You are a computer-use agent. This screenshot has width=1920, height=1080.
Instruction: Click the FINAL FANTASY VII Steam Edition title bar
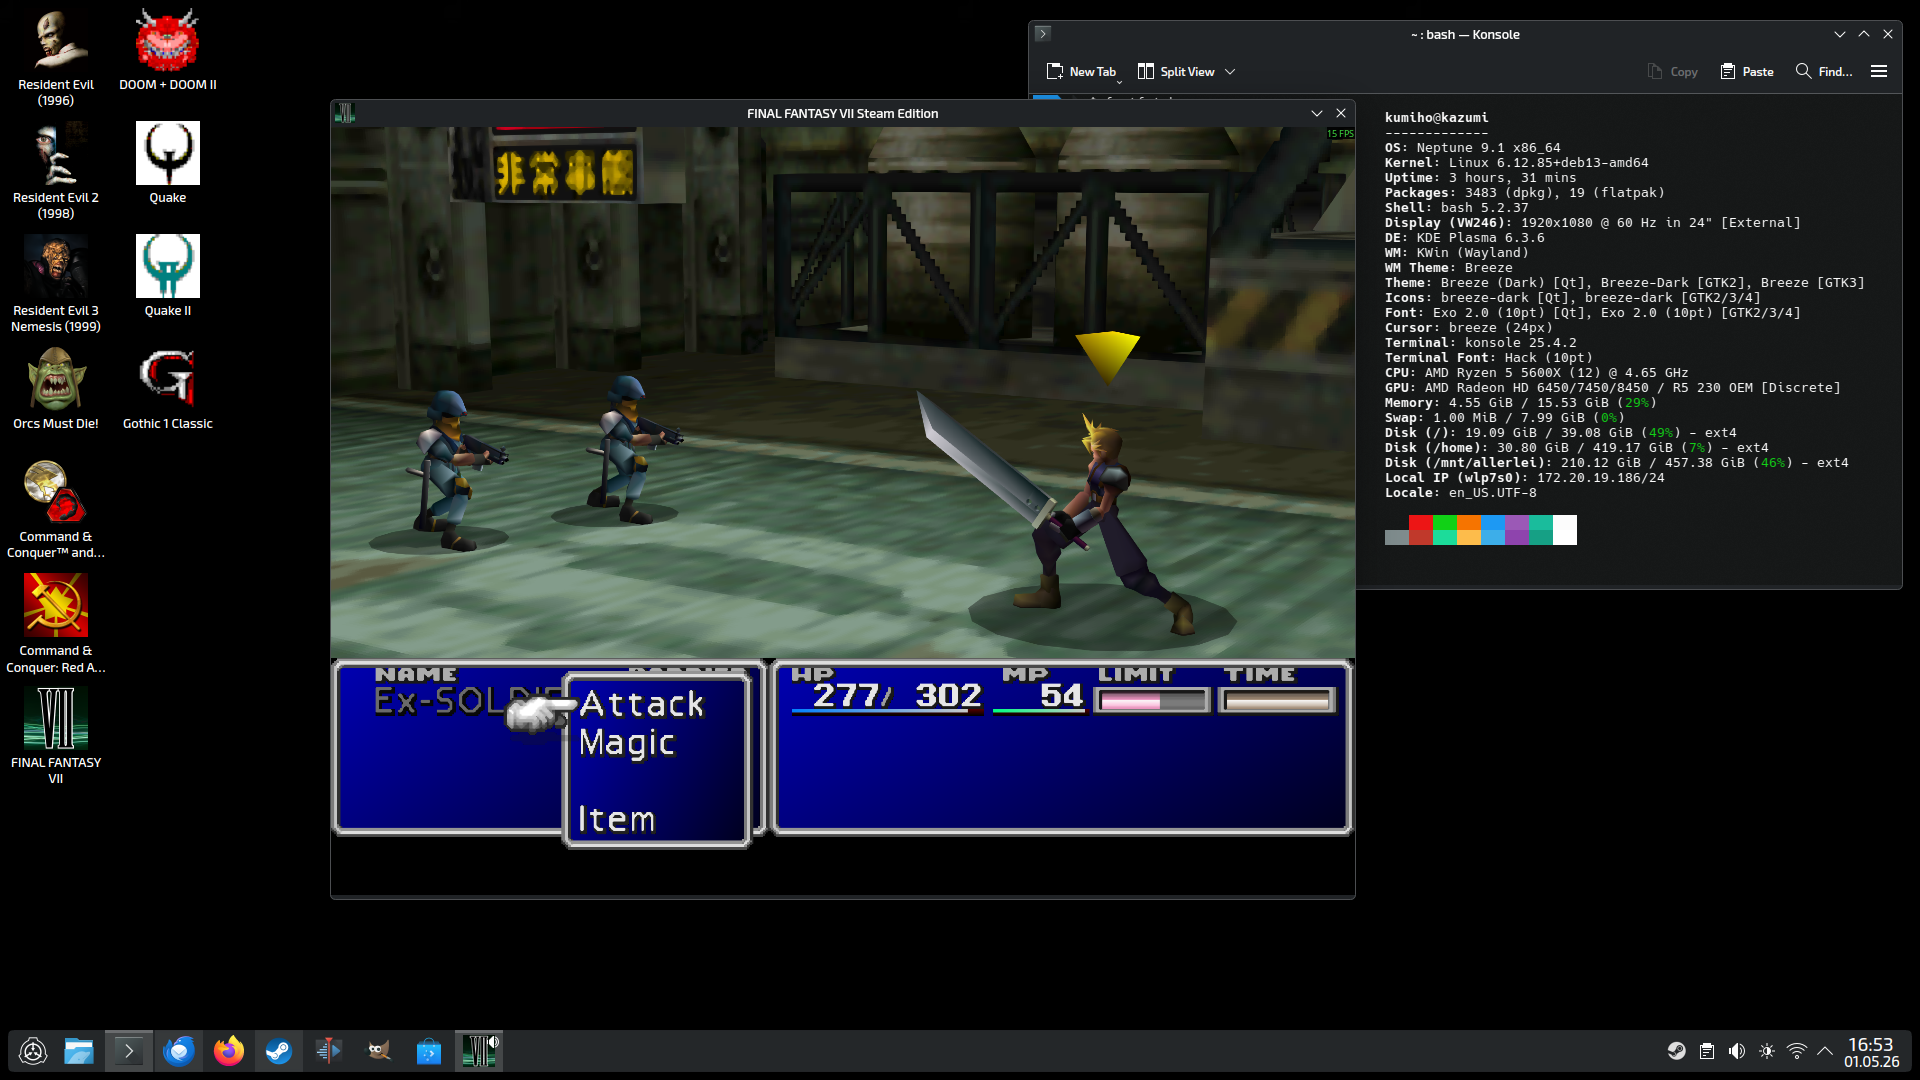tap(842, 113)
